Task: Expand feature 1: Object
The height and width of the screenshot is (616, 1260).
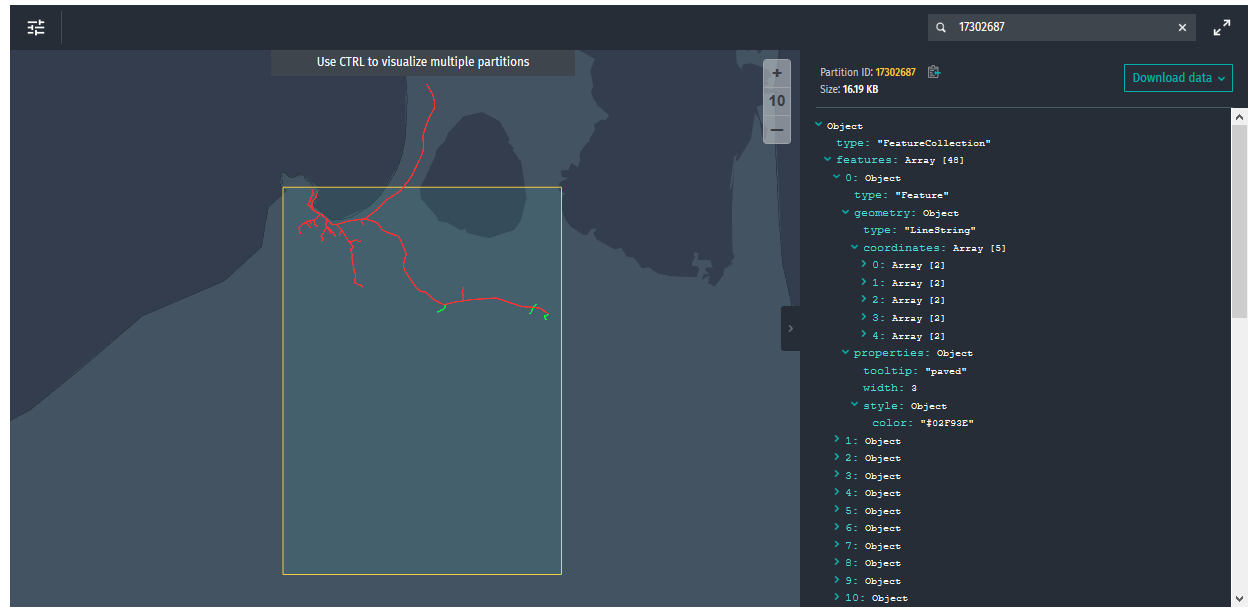Action: pyautogui.click(x=837, y=440)
